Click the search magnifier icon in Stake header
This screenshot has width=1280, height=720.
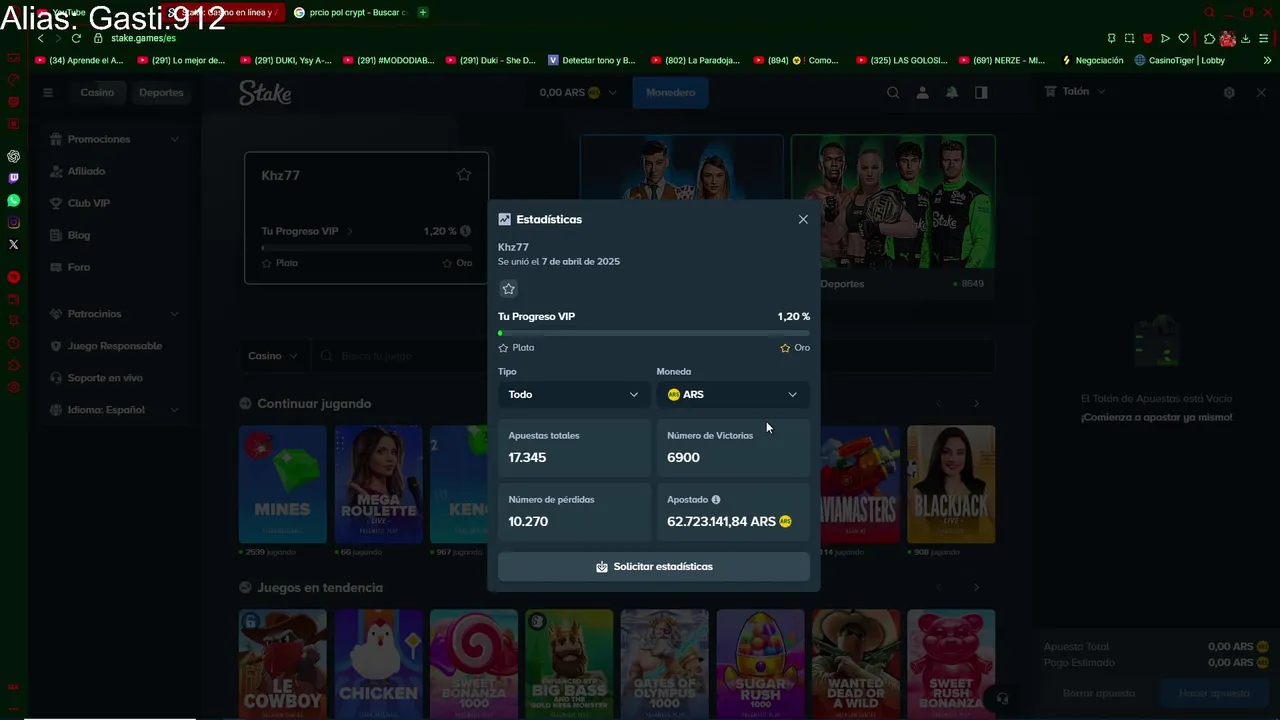[893, 93]
